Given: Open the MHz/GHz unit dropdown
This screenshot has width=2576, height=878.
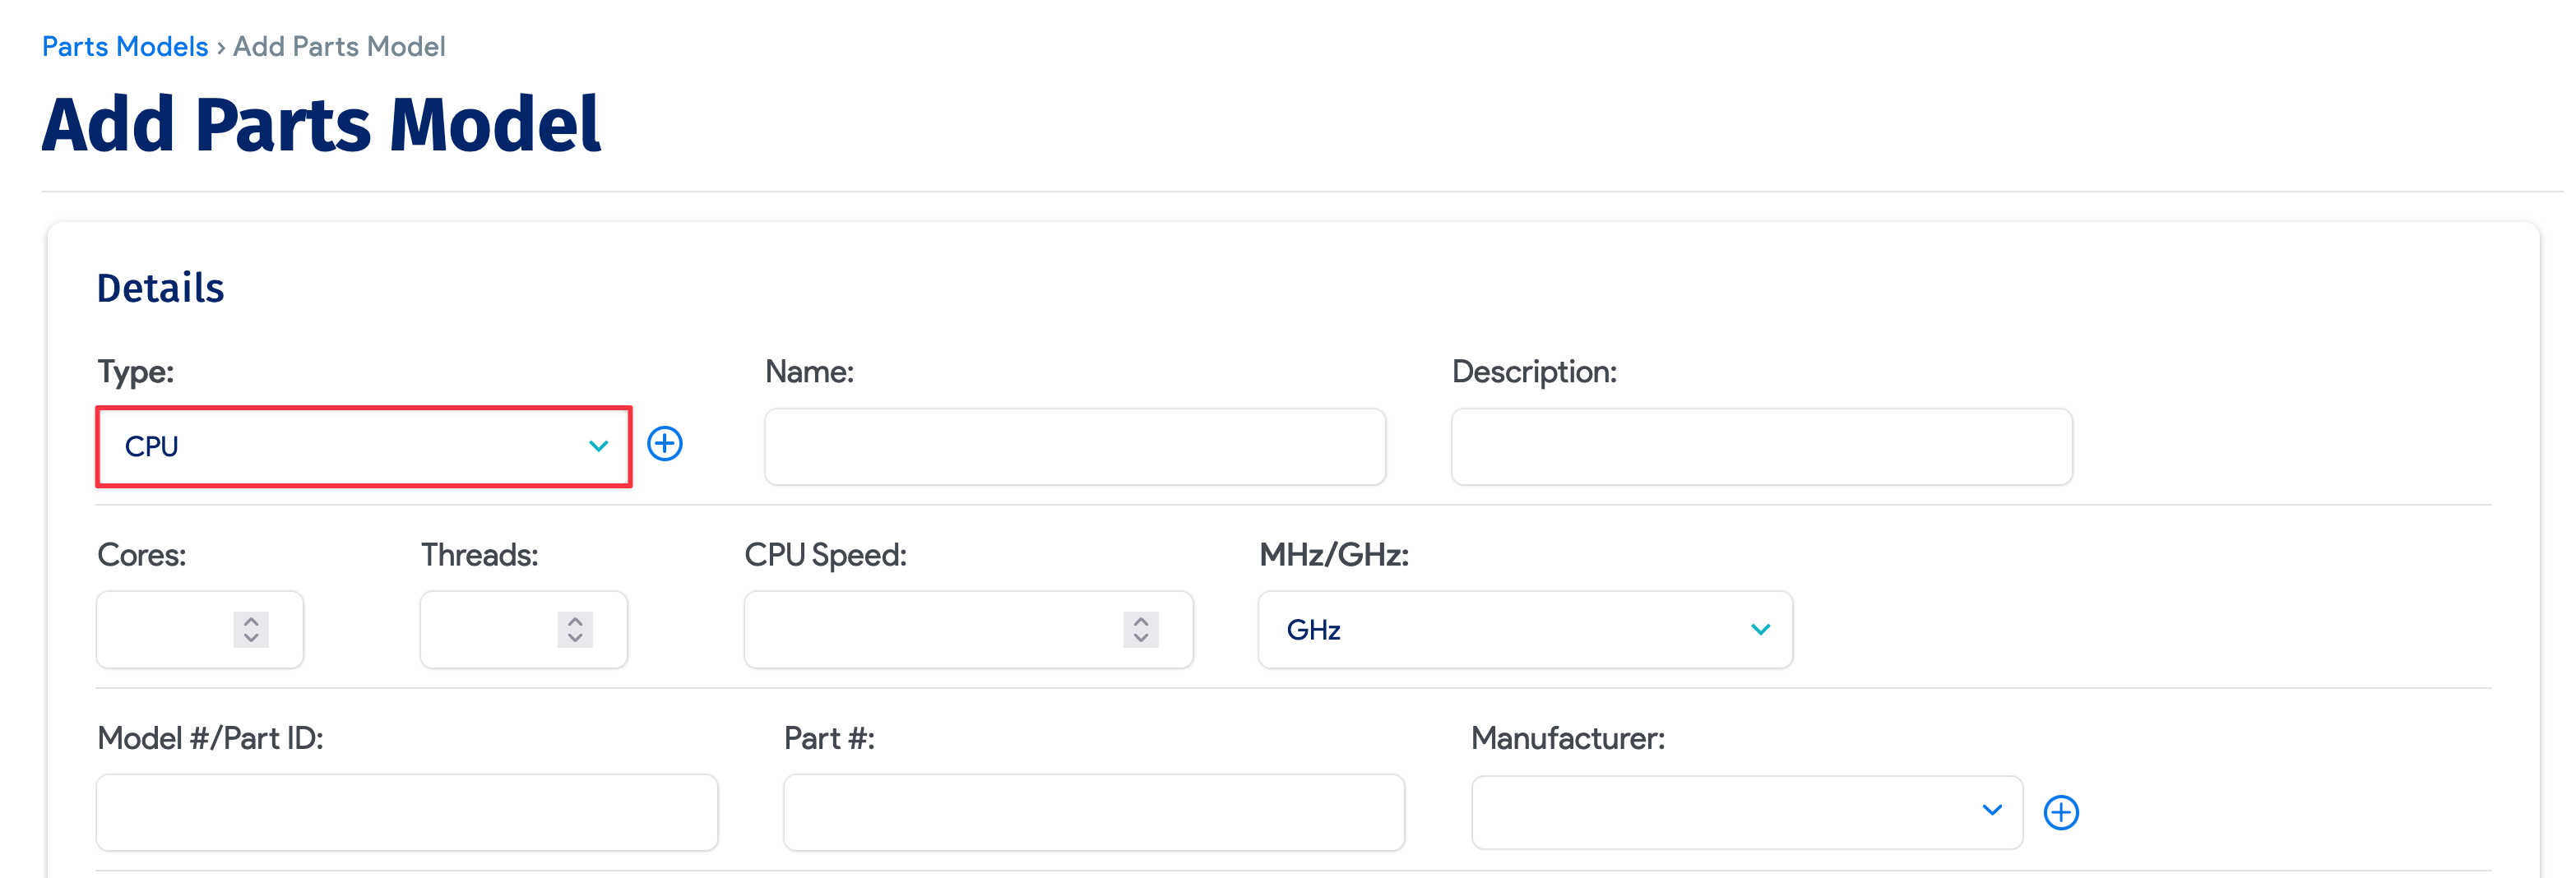Looking at the screenshot, I should (1524, 629).
